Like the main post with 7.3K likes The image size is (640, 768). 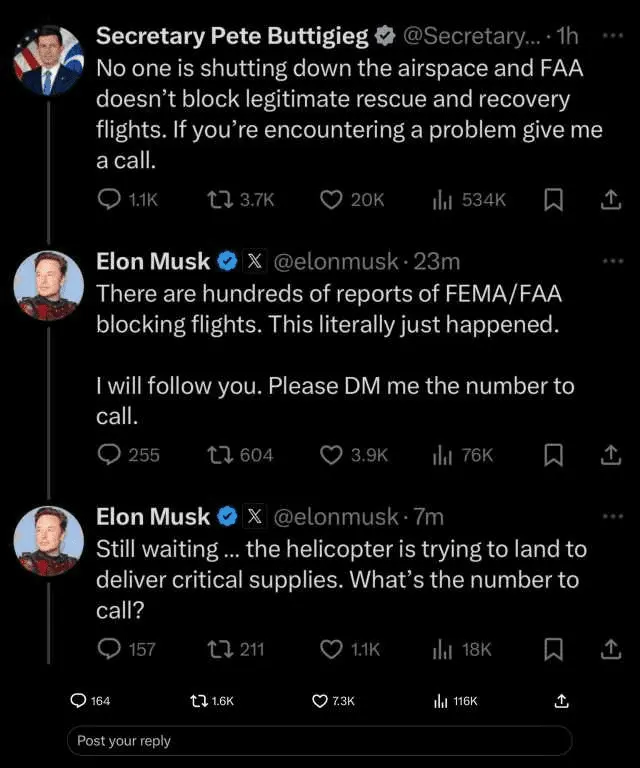[320, 701]
